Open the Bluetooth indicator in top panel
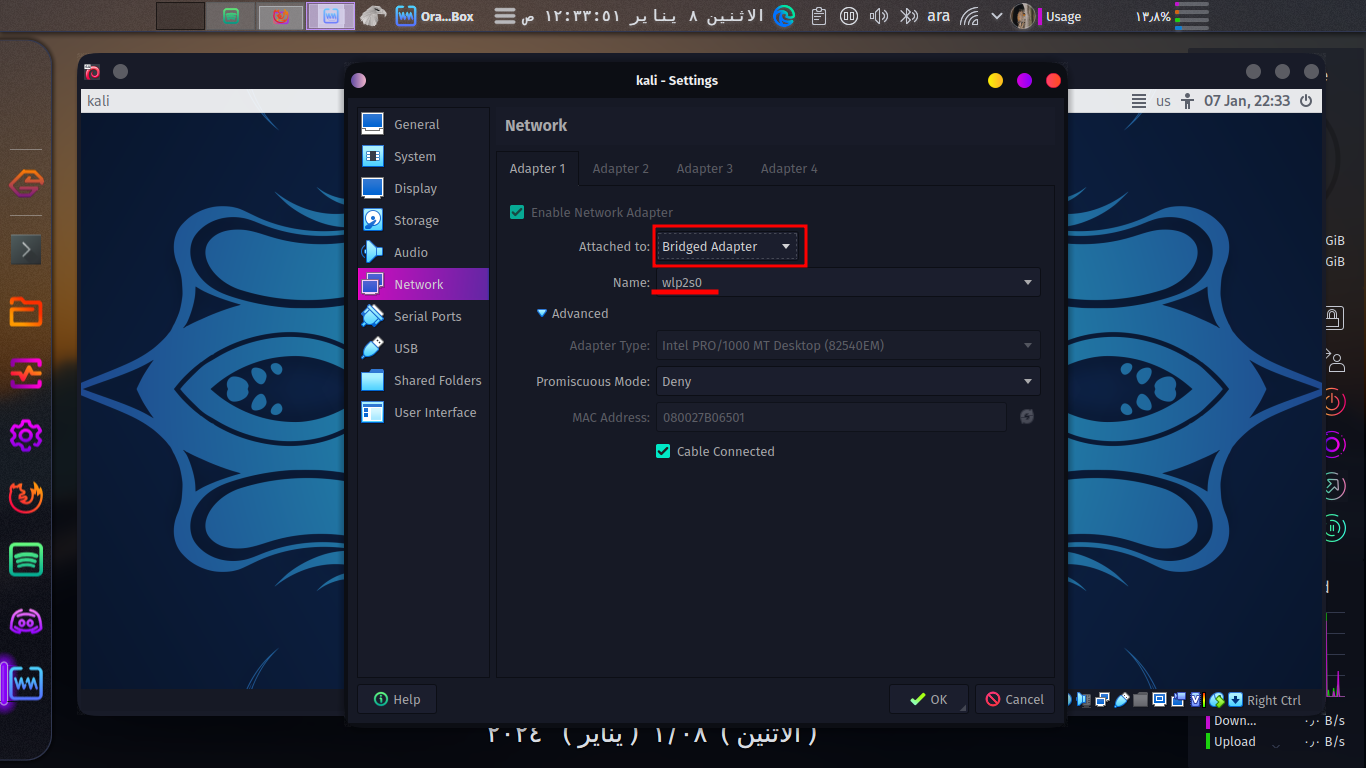Viewport: 1366px width, 768px height. click(x=908, y=16)
